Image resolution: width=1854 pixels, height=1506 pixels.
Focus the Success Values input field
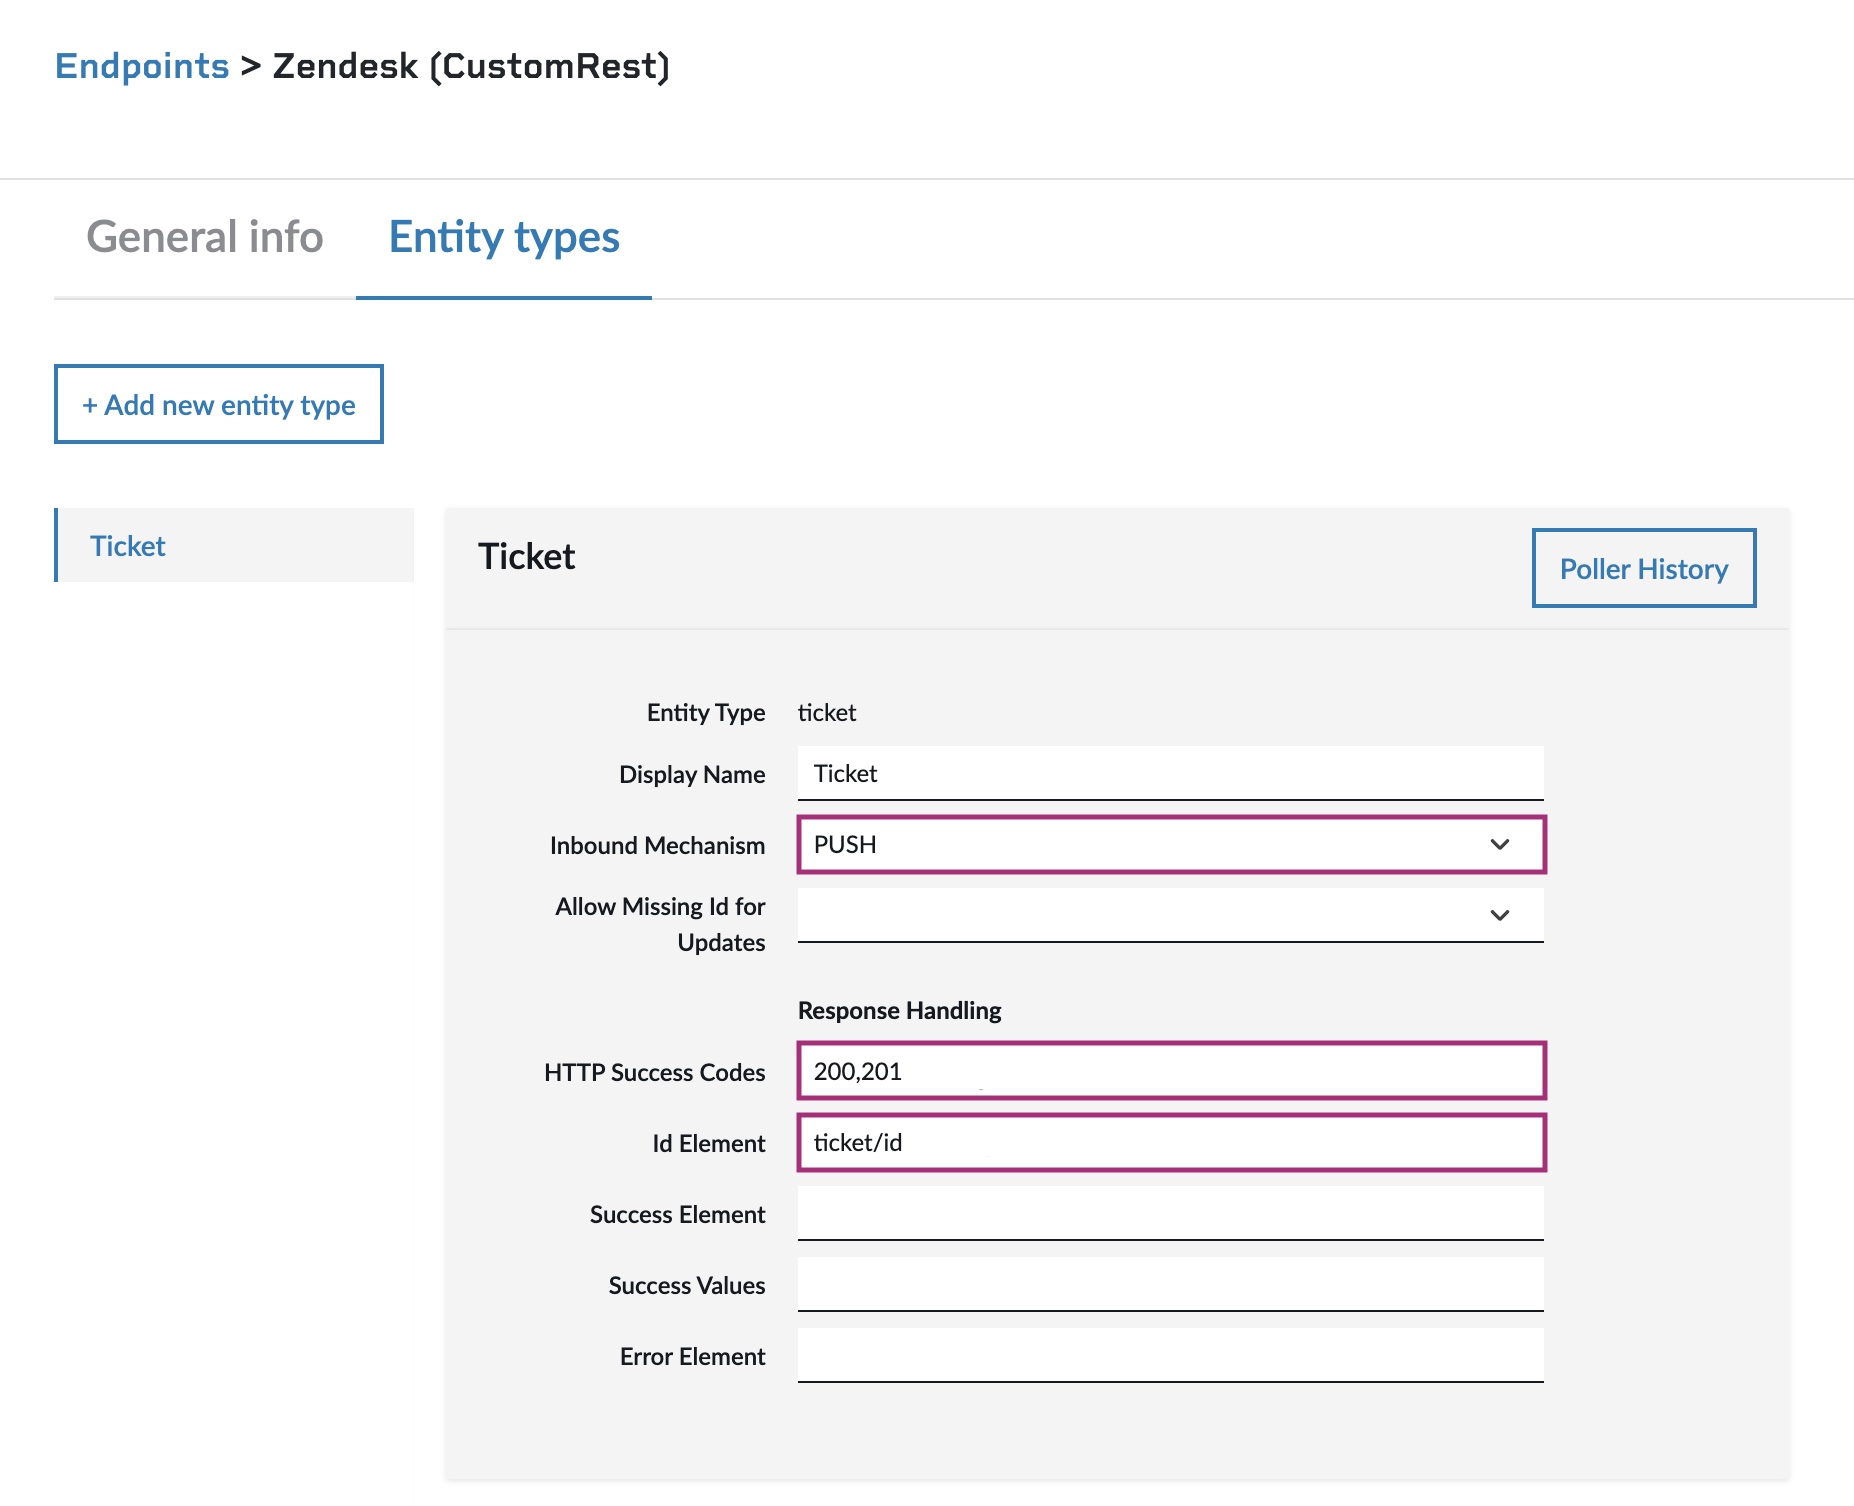point(1171,1284)
